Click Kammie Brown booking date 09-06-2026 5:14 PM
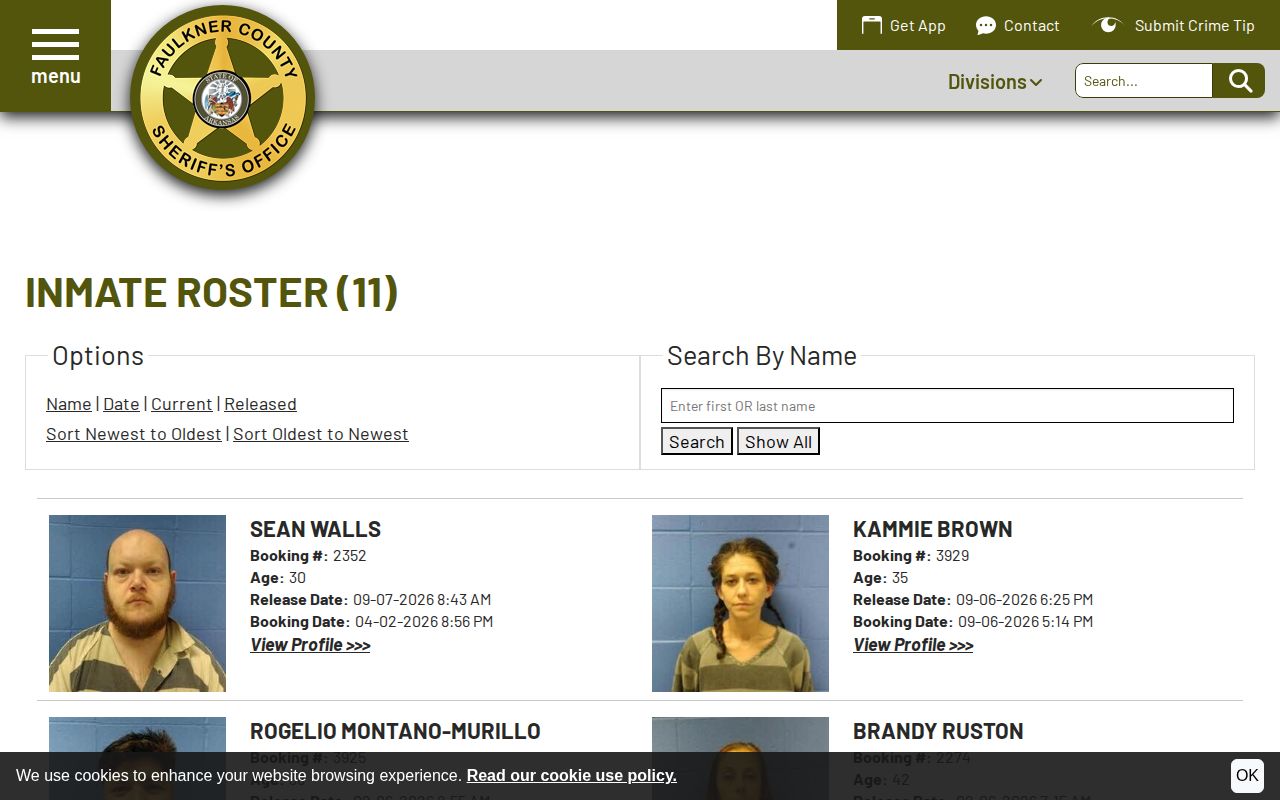 pos(1025,622)
